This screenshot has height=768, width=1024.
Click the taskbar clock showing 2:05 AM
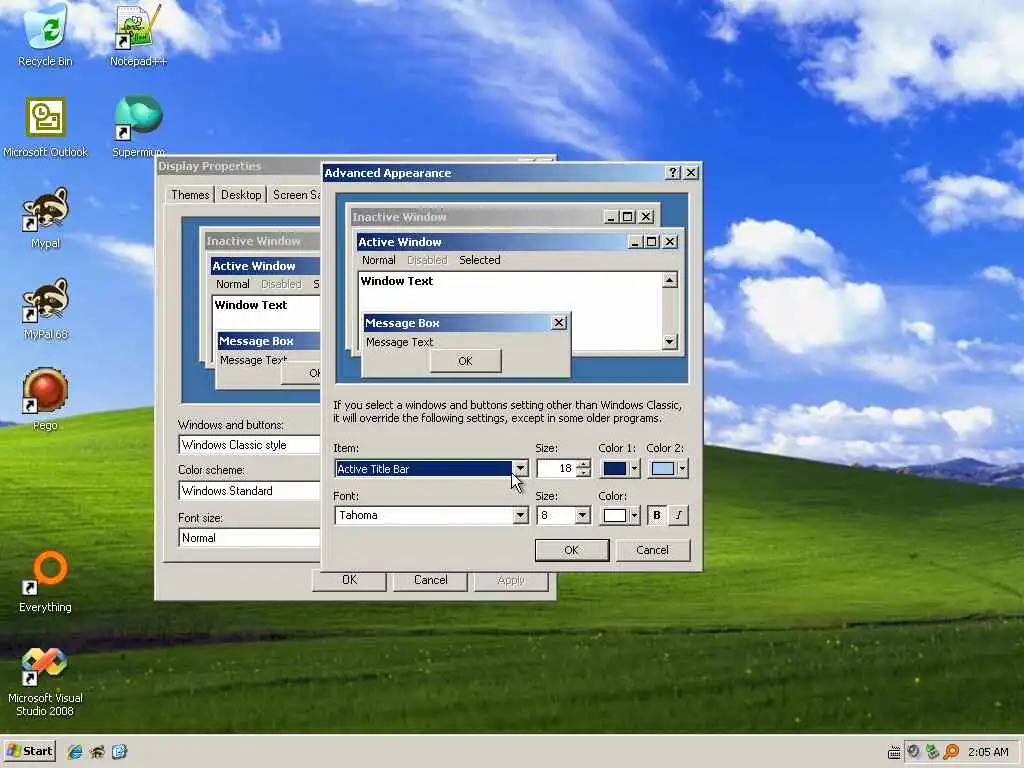click(x=988, y=752)
